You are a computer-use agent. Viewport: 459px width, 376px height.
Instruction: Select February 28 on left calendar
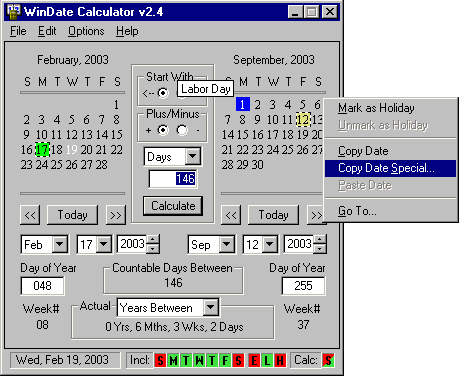coord(102,165)
